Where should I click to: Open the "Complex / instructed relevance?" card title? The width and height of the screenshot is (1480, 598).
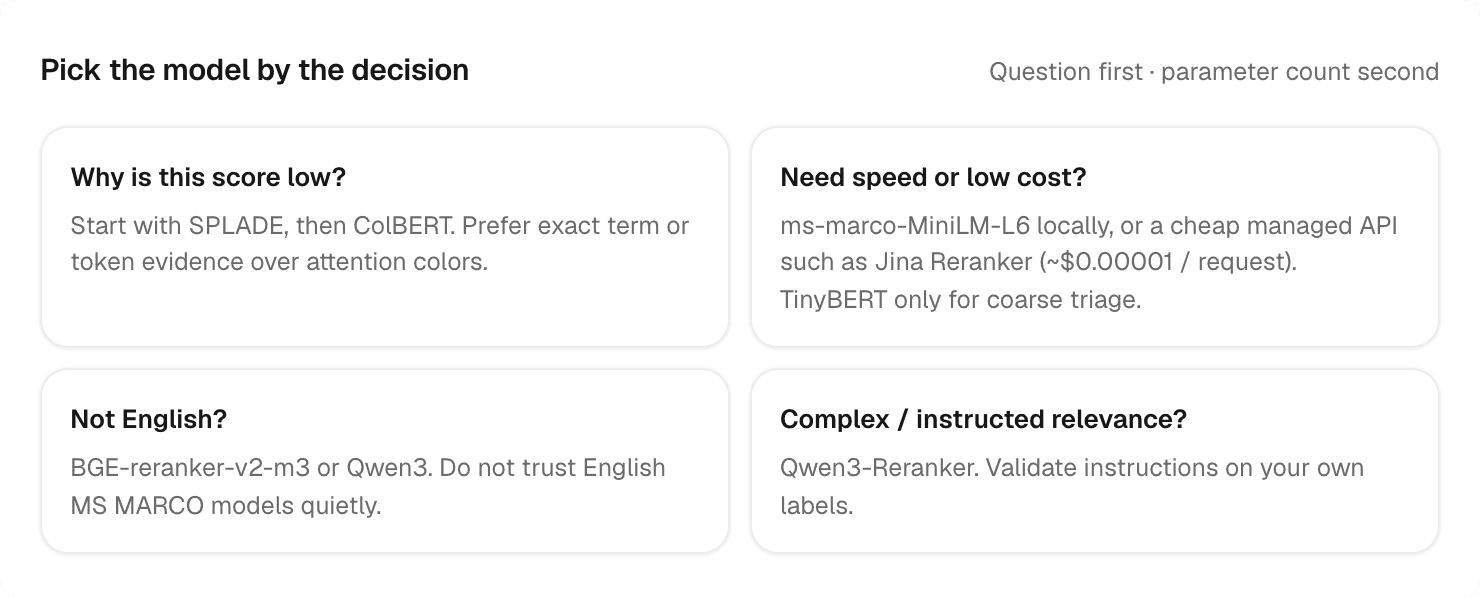pos(983,420)
